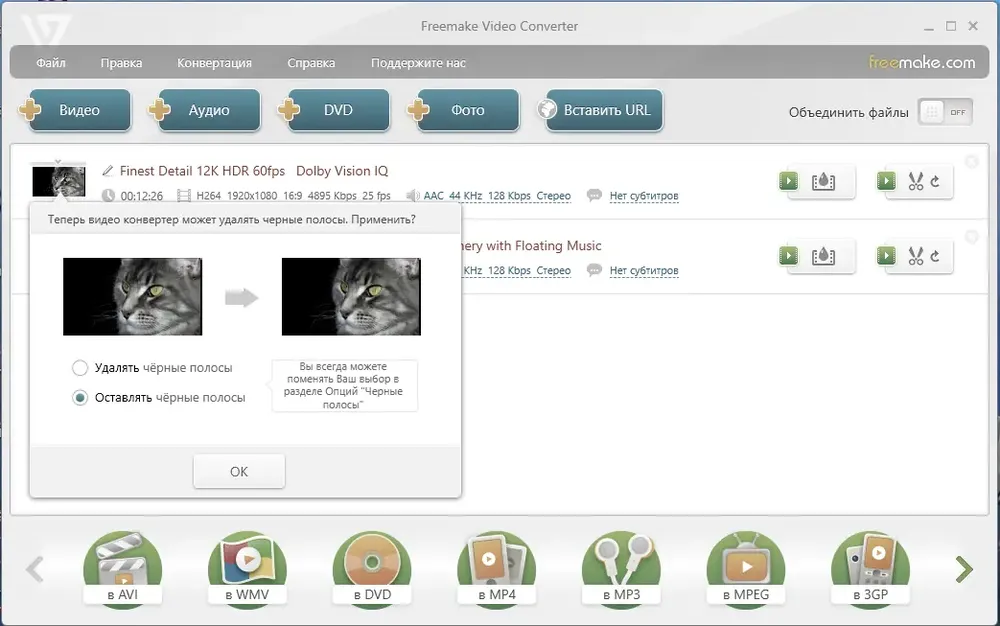Convert to audio using в MP3 icon
Viewport: 1000px width, 626px height.
point(621,570)
